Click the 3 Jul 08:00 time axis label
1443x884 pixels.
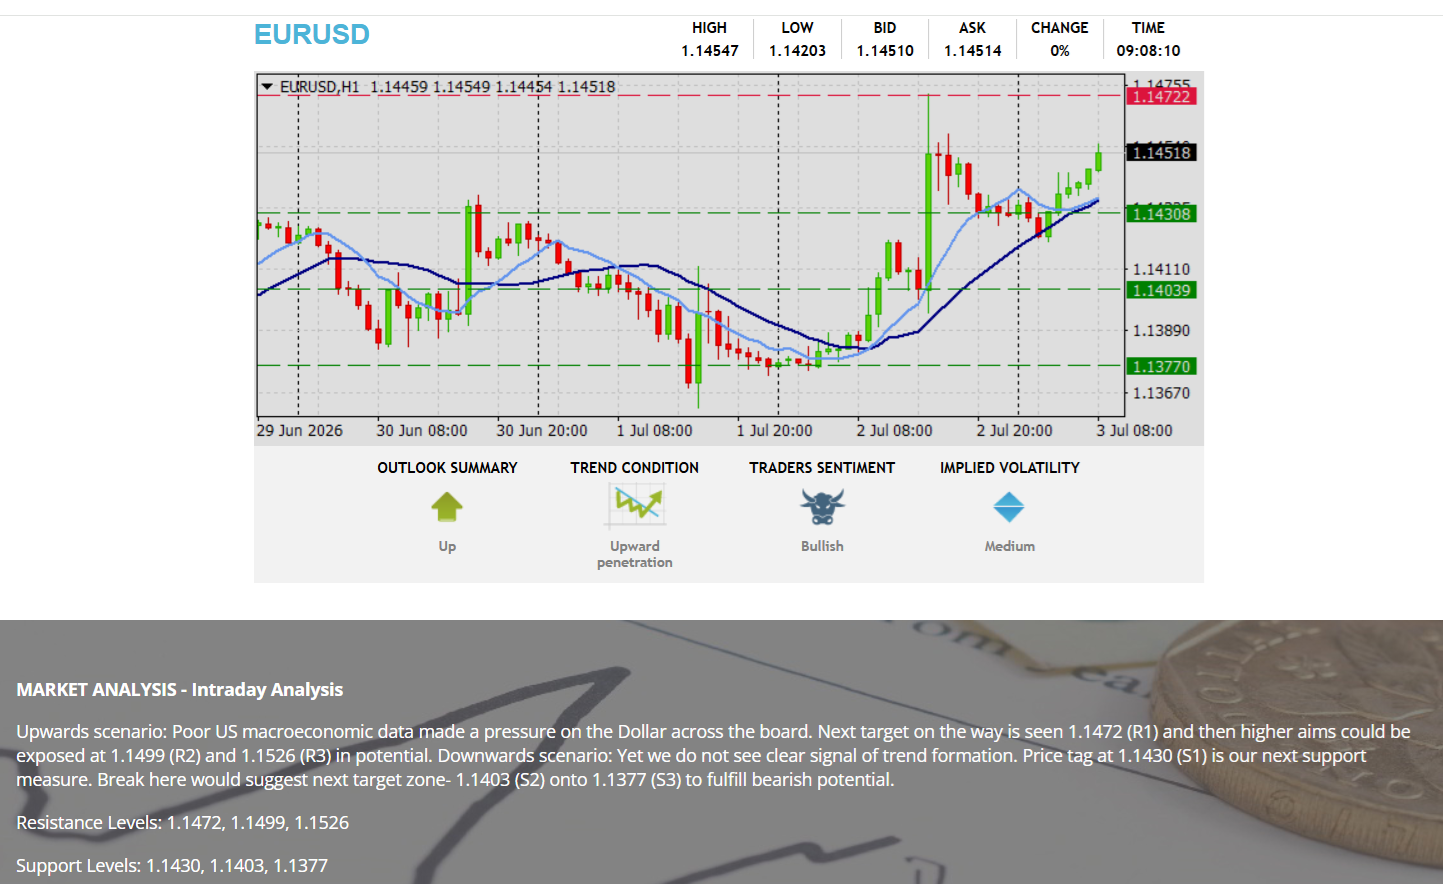click(x=1134, y=431)
